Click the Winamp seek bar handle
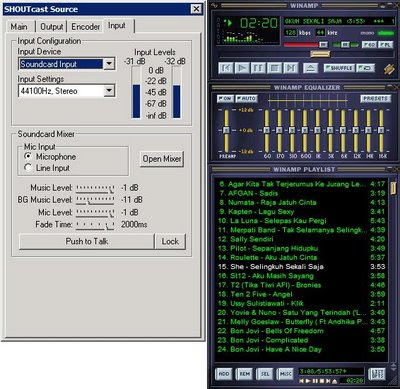This screenshot has height=389, width=400. tap(320, 54)
